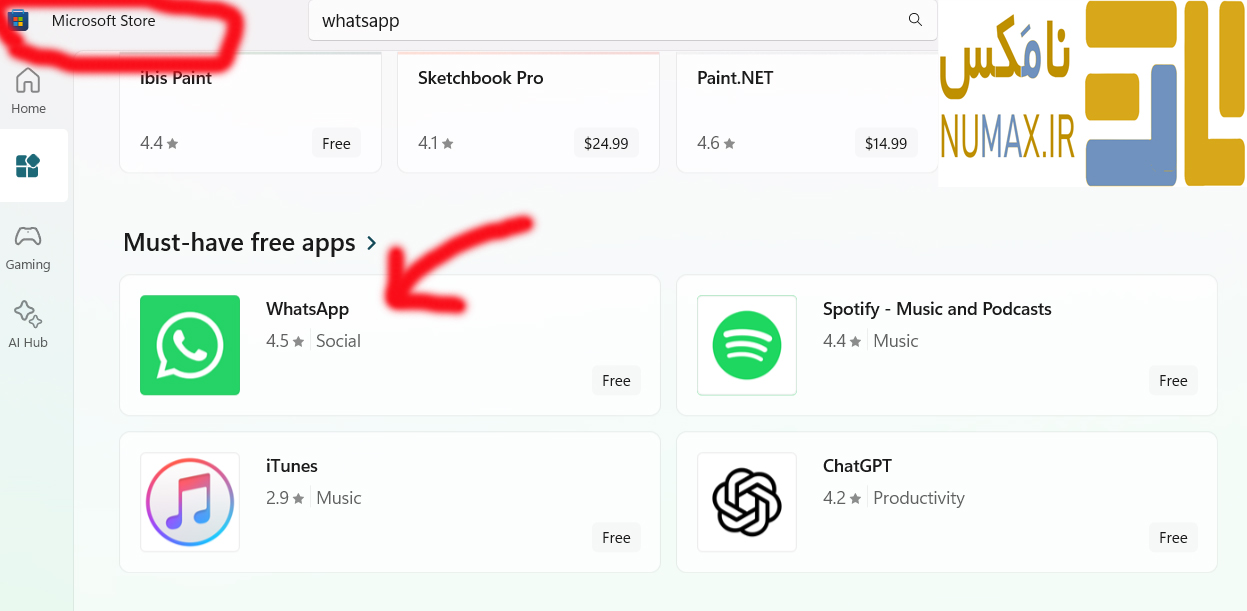The width and height of the screenshot is (1247, 611).
Task: Click the $14.99 Paint.NET price button
Action: (x=886, y=144)
